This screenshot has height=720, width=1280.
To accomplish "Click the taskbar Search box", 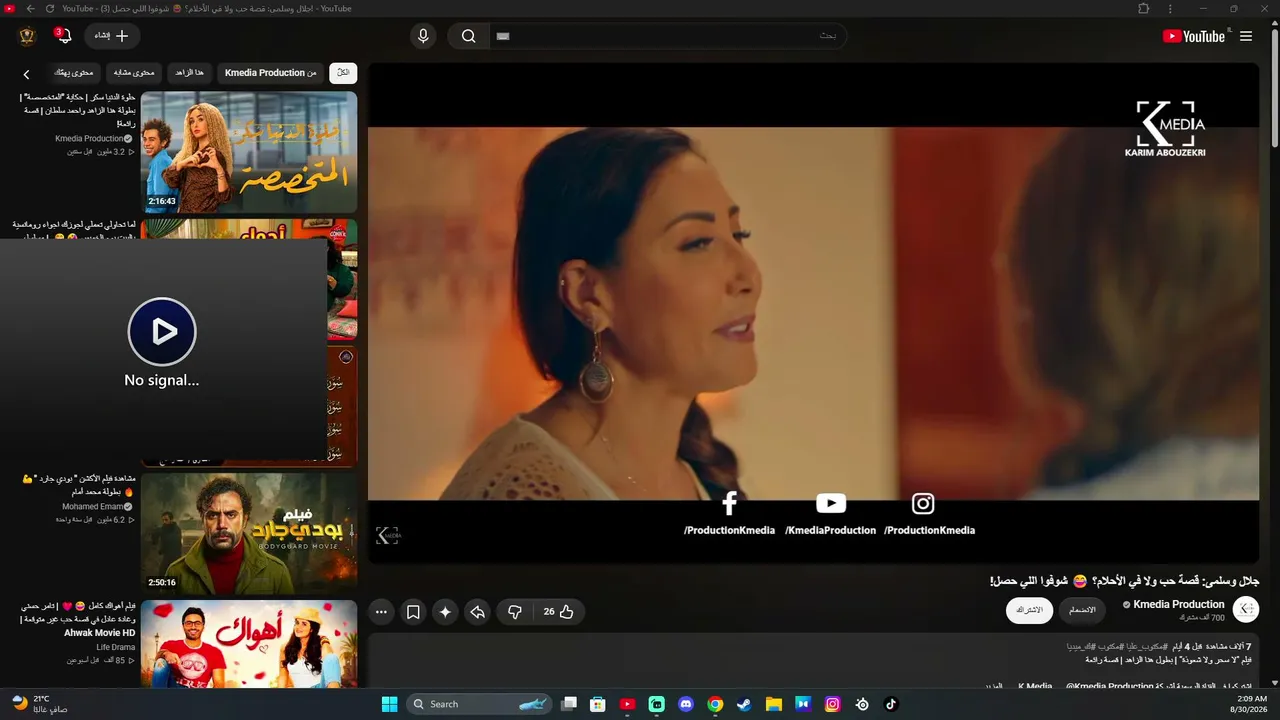I will (480, 704).
